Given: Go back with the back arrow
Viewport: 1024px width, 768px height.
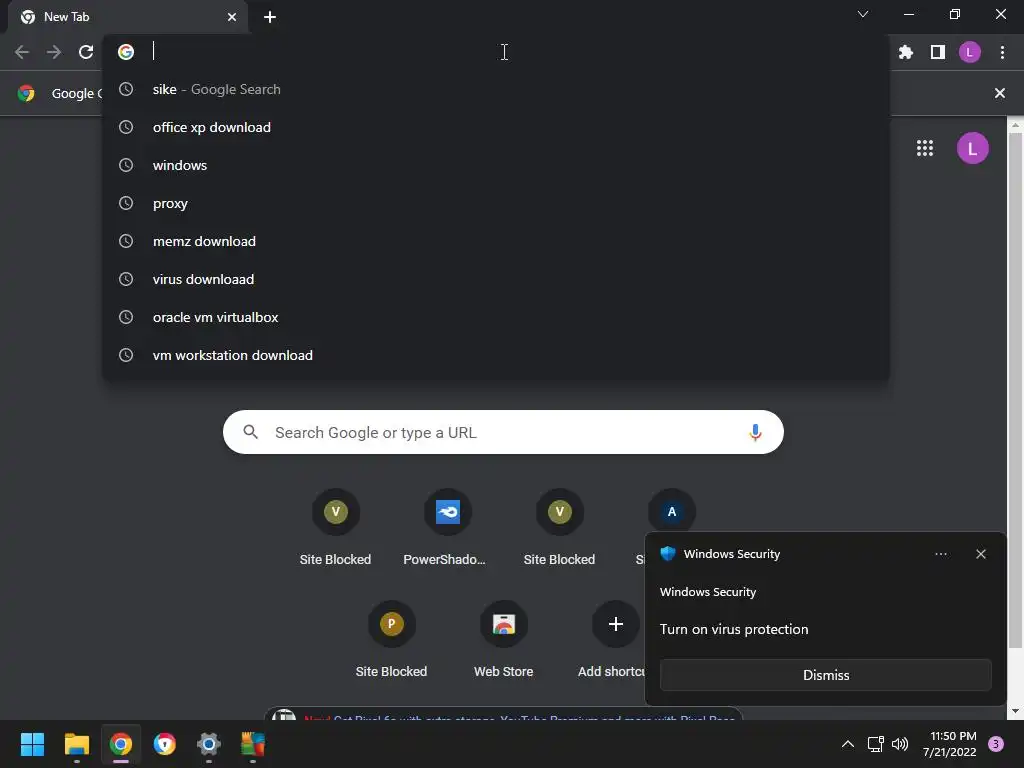Looking at the screenshot, I should coord(22,52).
